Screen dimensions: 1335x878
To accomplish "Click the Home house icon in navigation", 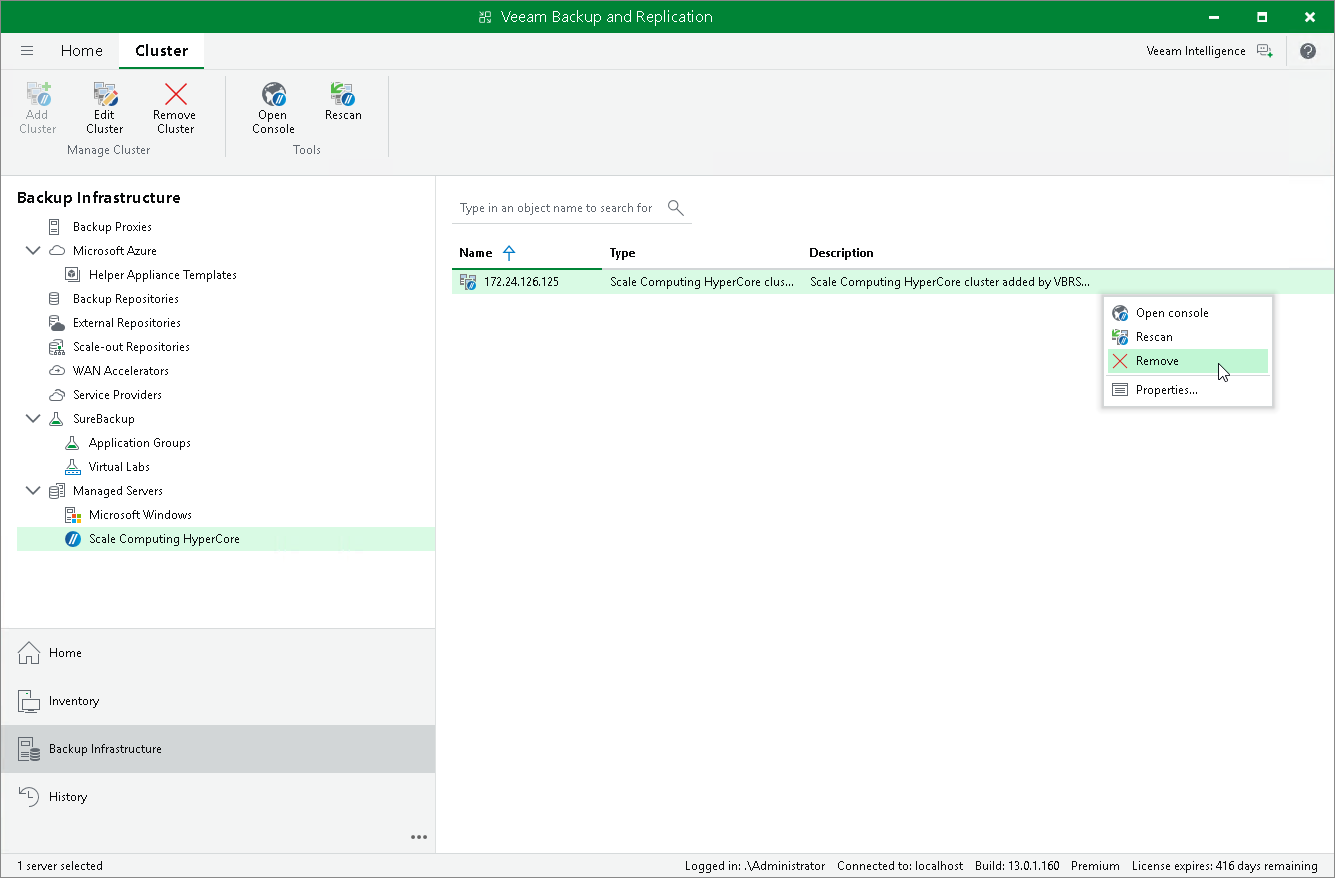I will [29, 653].
